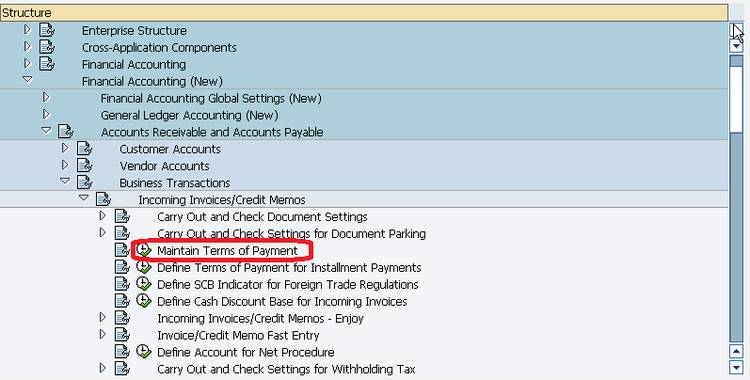This screenshot has width=750, height=380.
Task: Click execute icon for Define Account for Net Procedure
Action: [143, 352]
